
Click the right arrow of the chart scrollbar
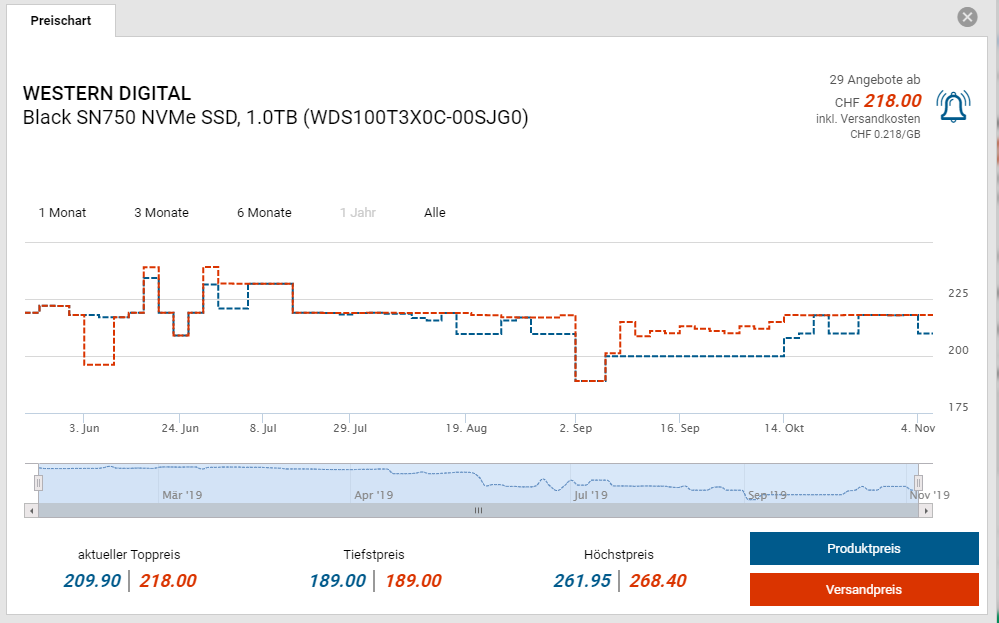pyautogui.click(x=926, y=510)
